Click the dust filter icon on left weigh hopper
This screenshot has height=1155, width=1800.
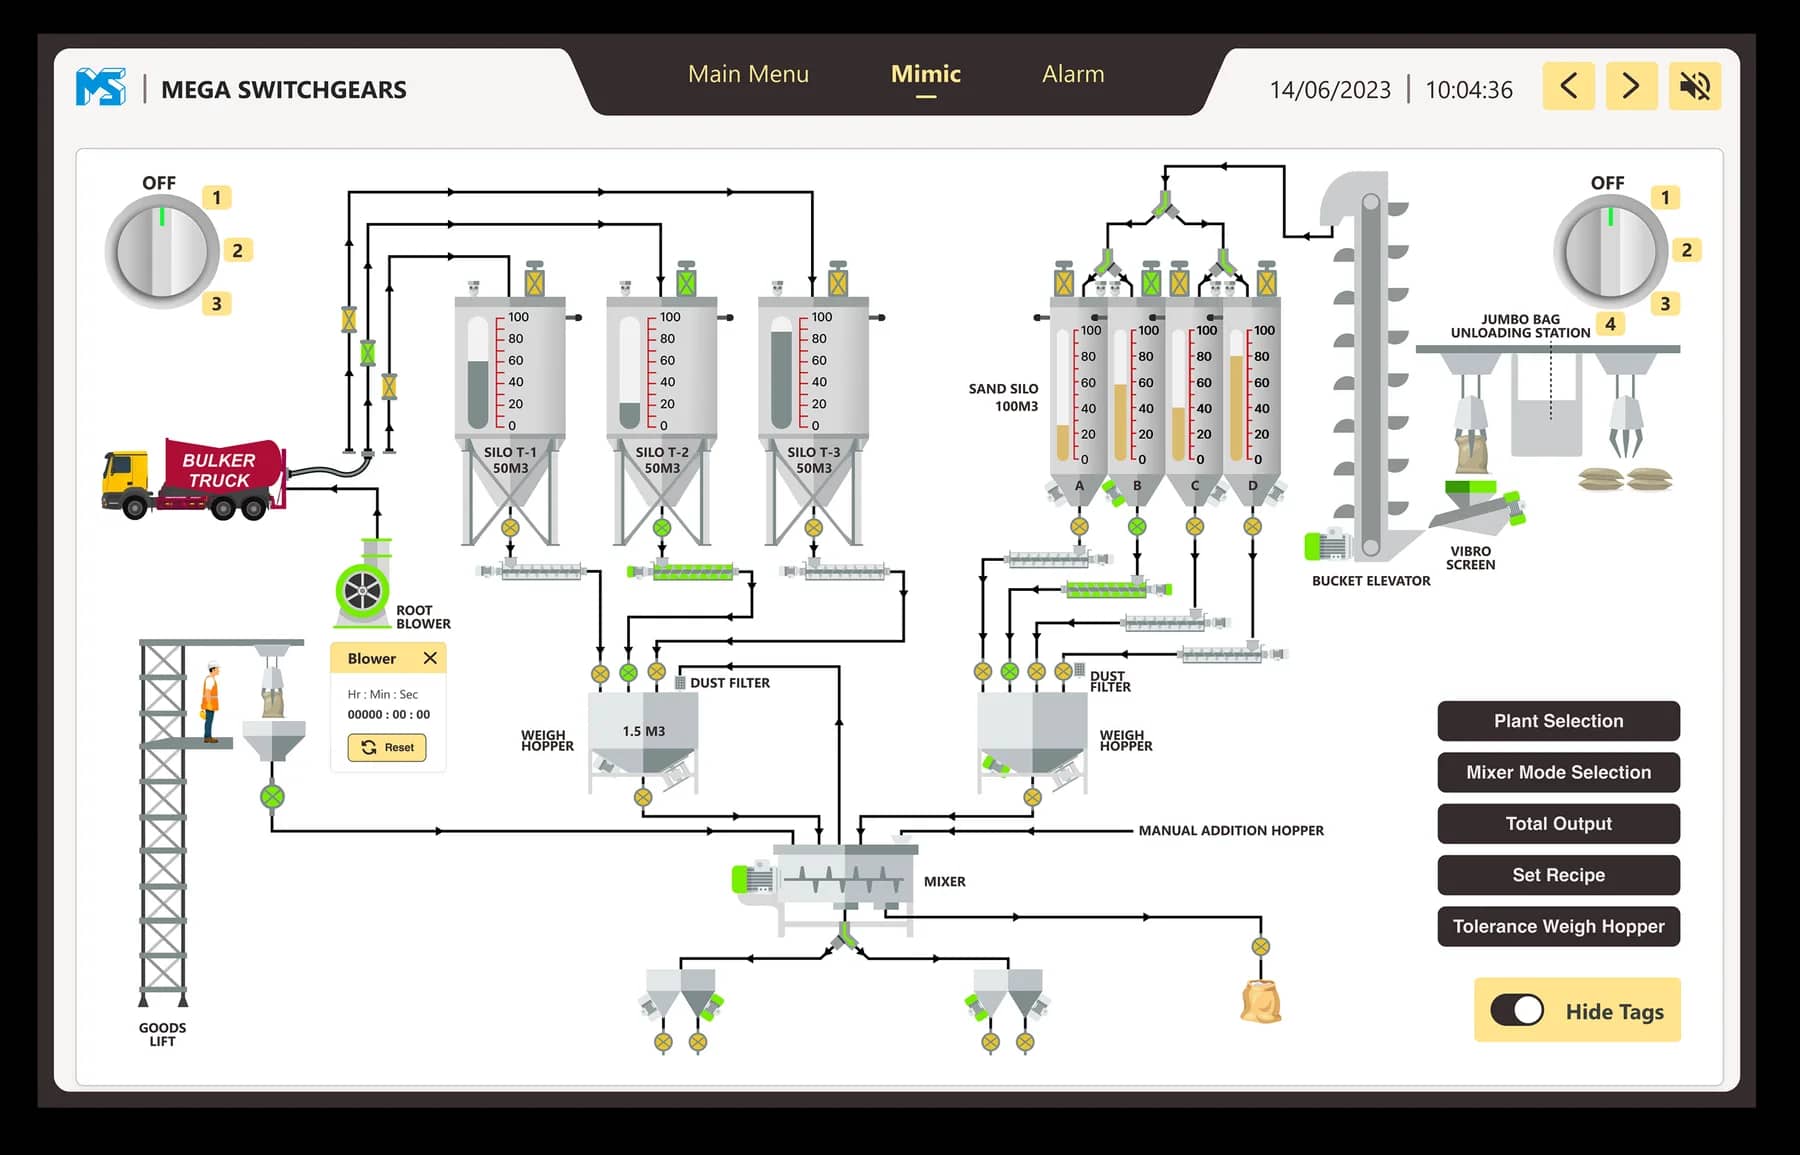tap(680, 683)
